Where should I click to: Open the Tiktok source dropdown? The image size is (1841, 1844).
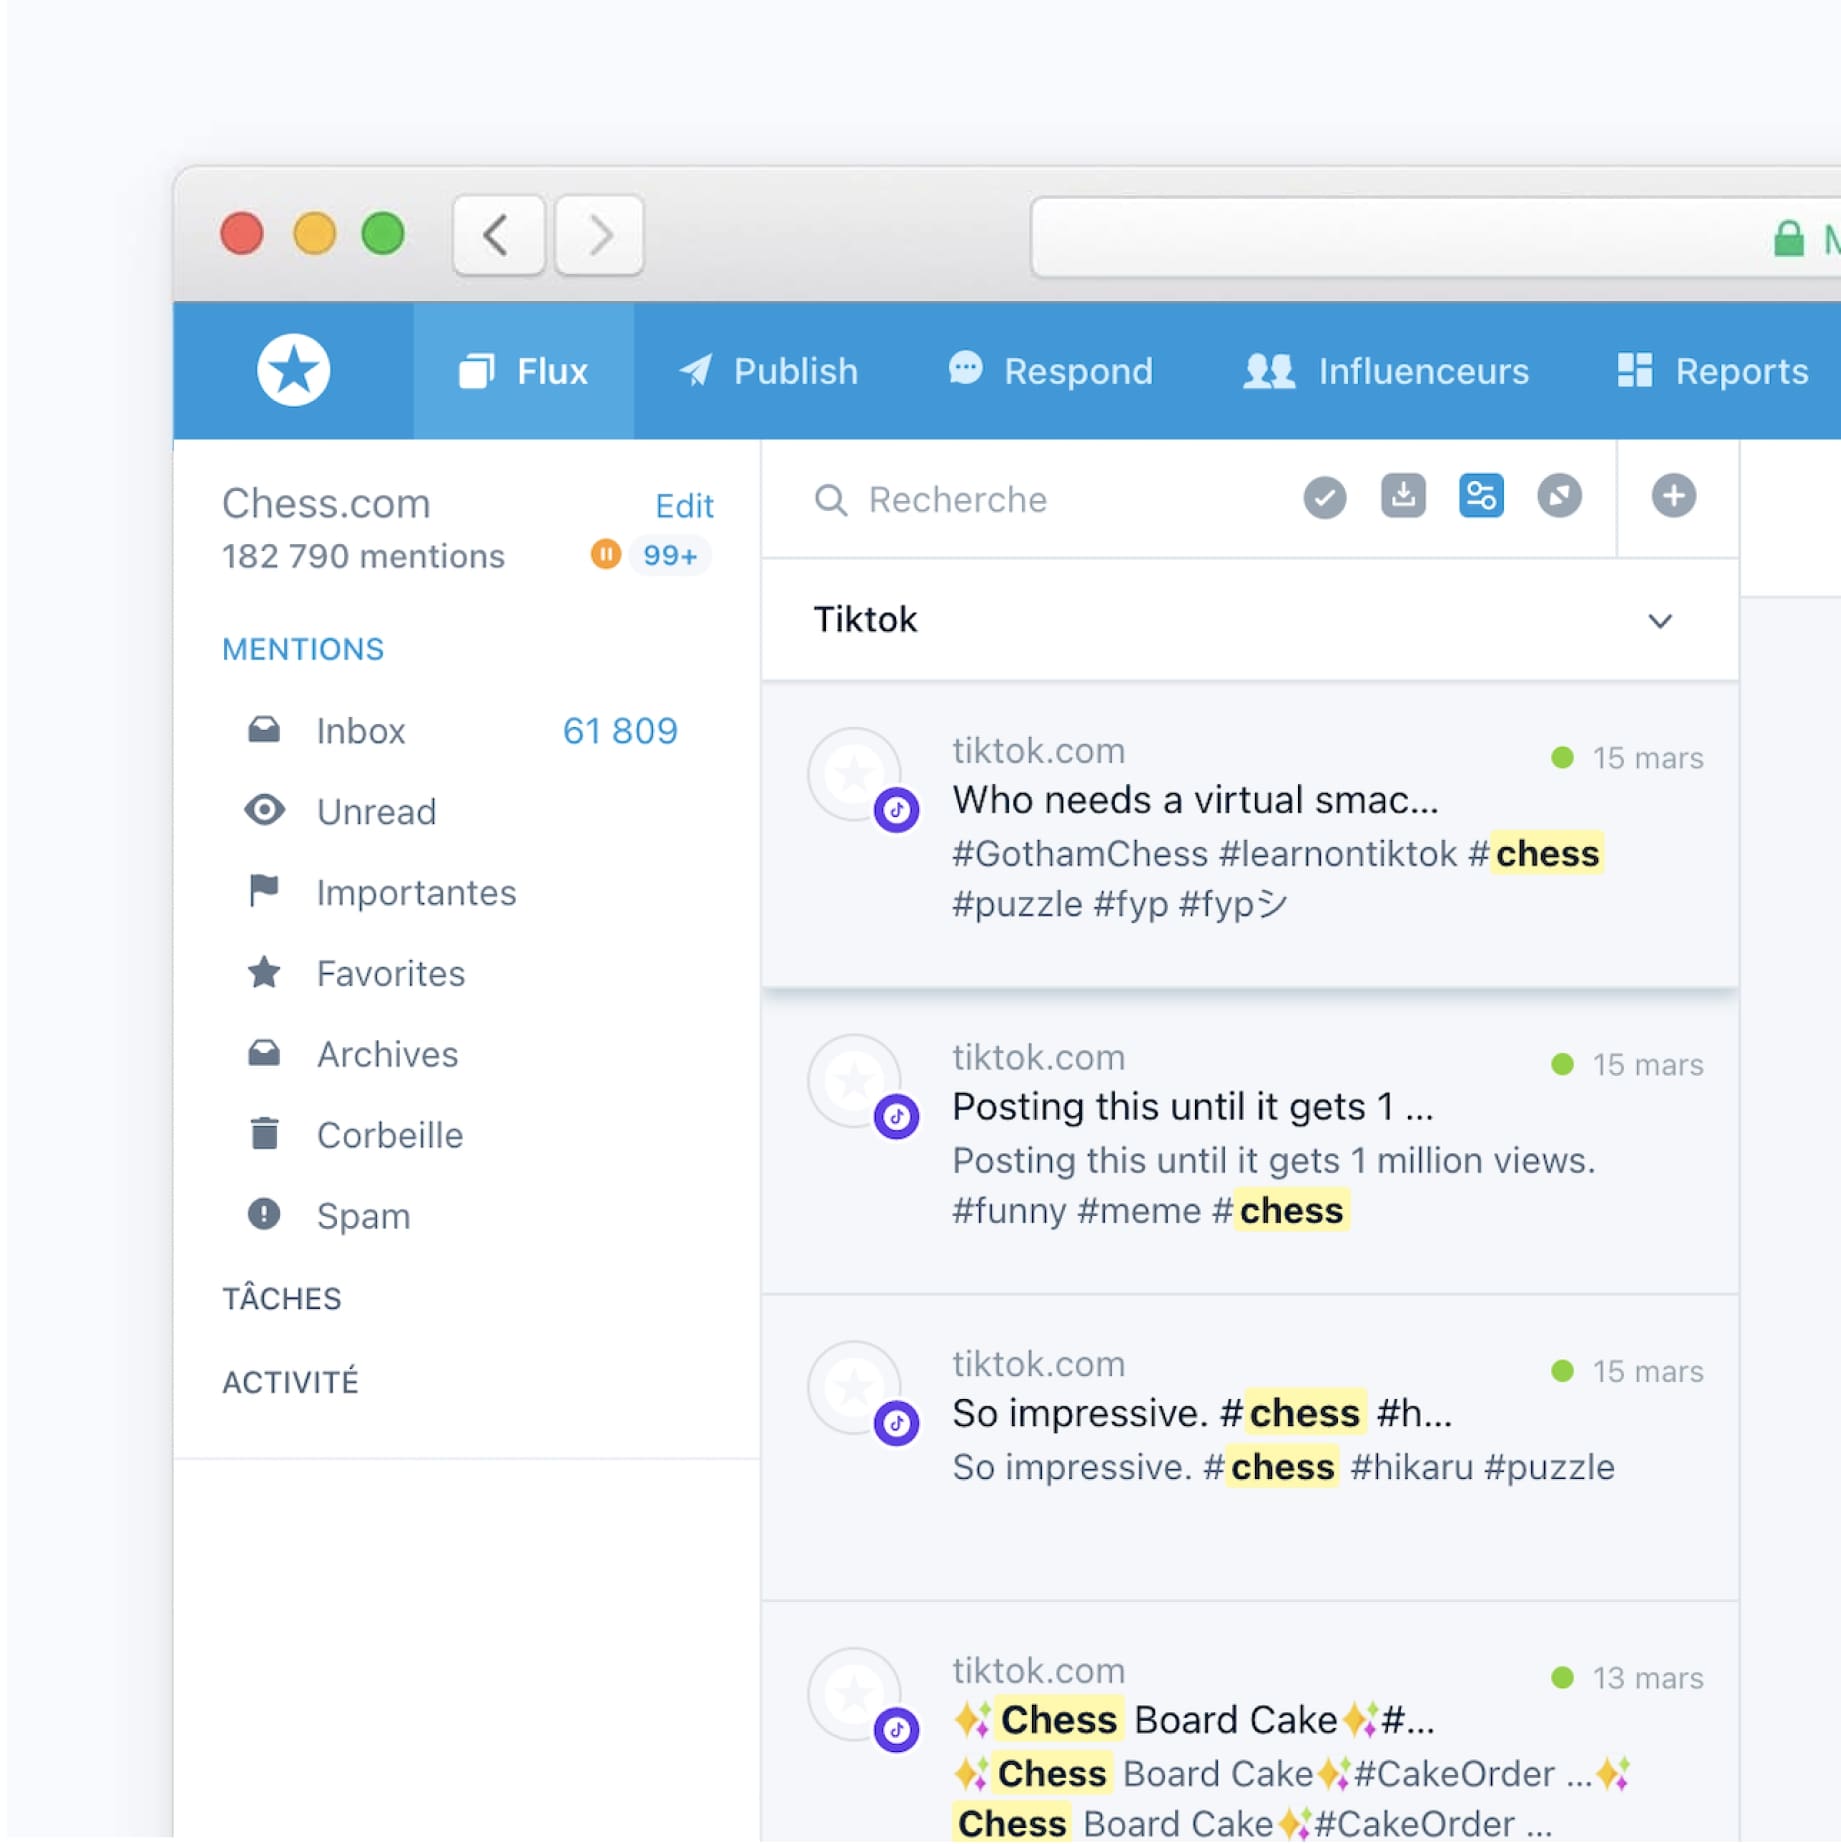click(1250, 620)
